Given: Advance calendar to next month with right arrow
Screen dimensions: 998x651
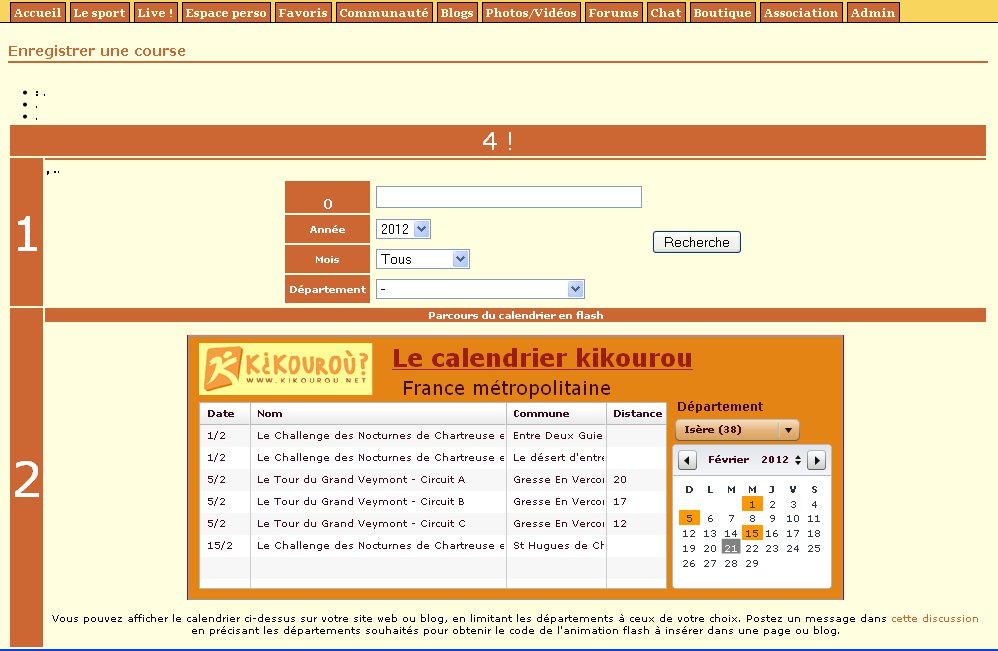Looking at the screenshot, I should click(815, 459).
